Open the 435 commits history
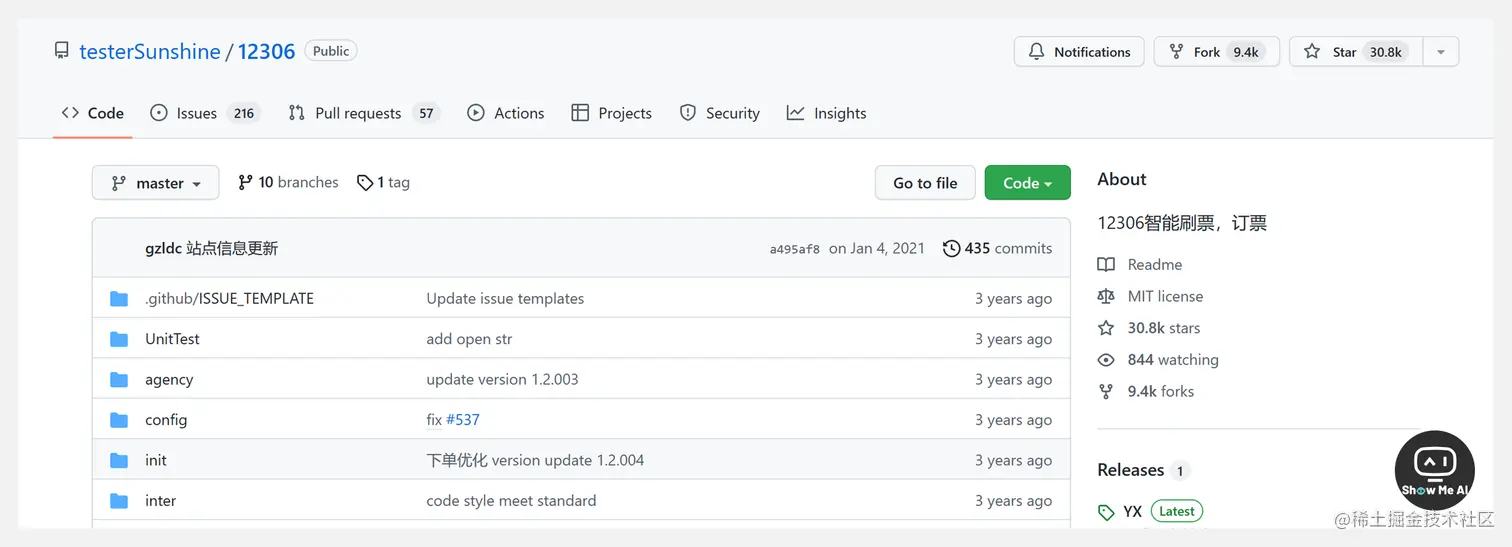Viewport: 1512px width, 547px height. click(998, 248)
